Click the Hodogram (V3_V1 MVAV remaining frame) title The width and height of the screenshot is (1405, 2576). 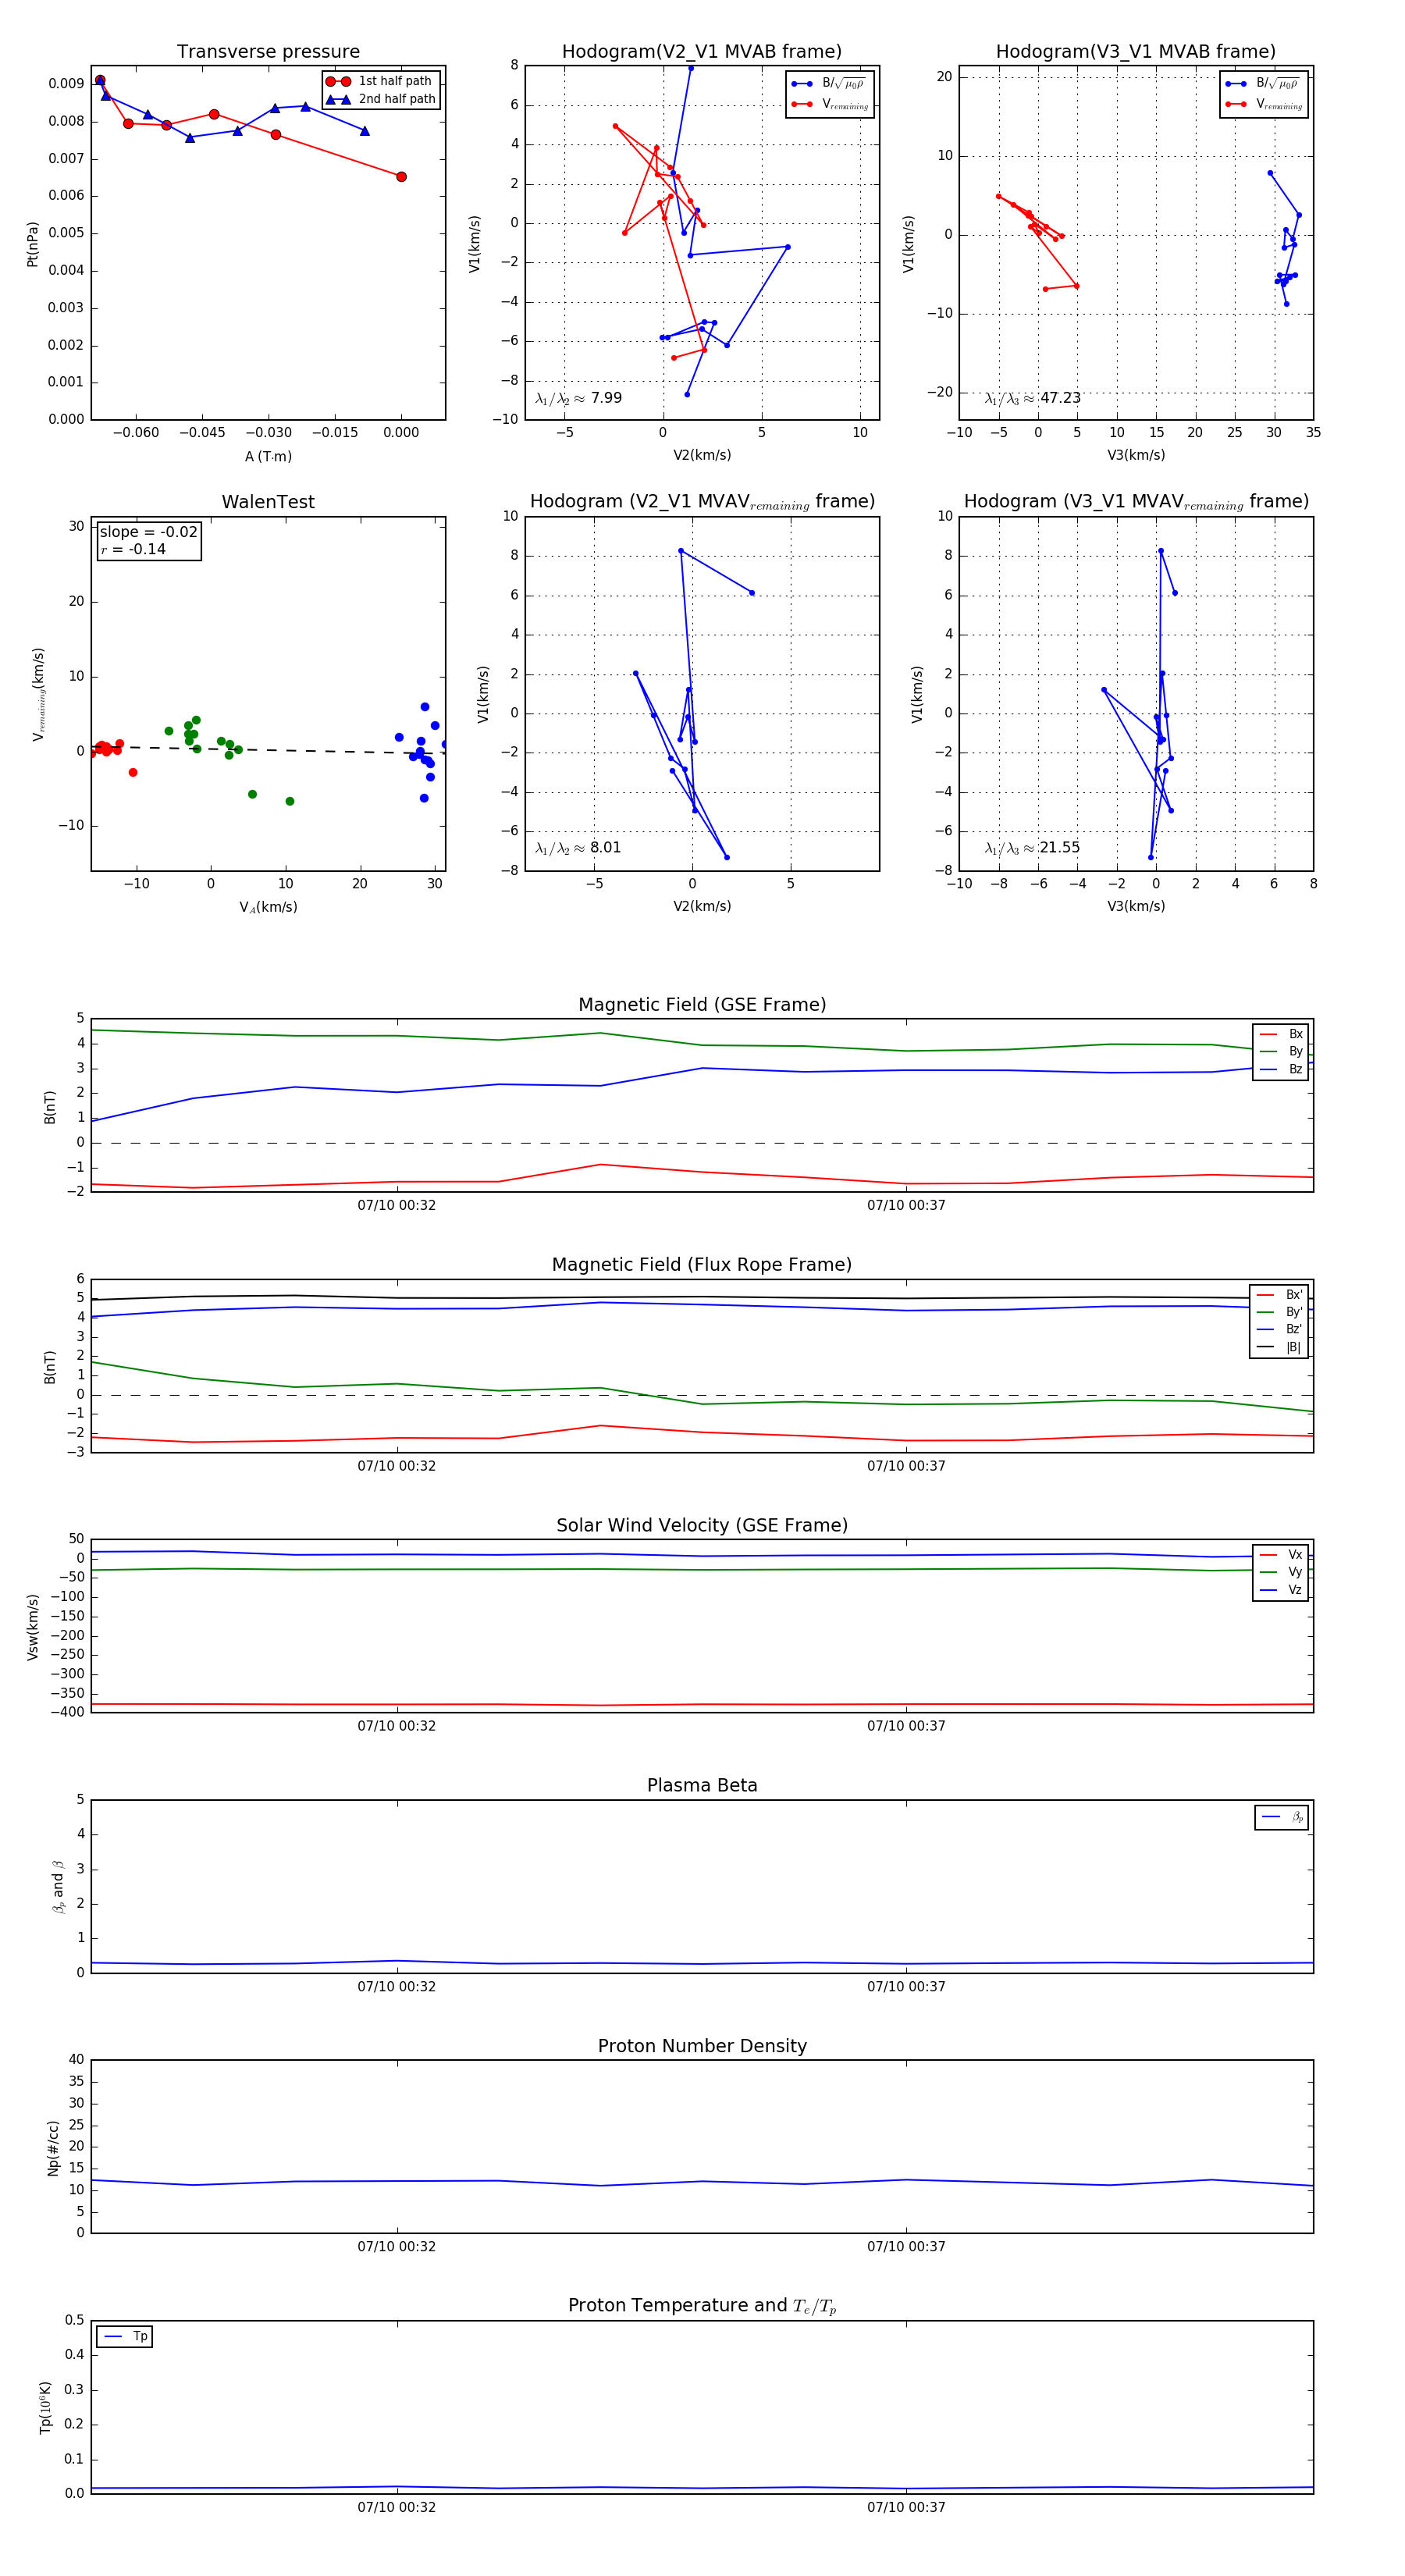(1136, 502)
